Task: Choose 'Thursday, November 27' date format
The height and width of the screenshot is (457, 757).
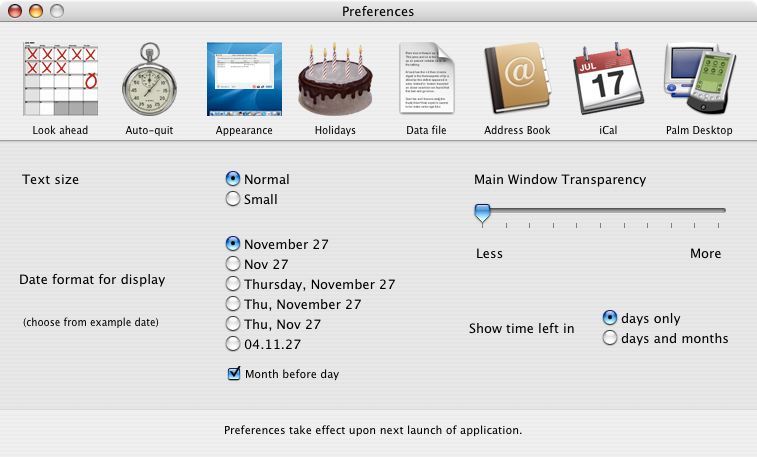Action: click(233, 284)
